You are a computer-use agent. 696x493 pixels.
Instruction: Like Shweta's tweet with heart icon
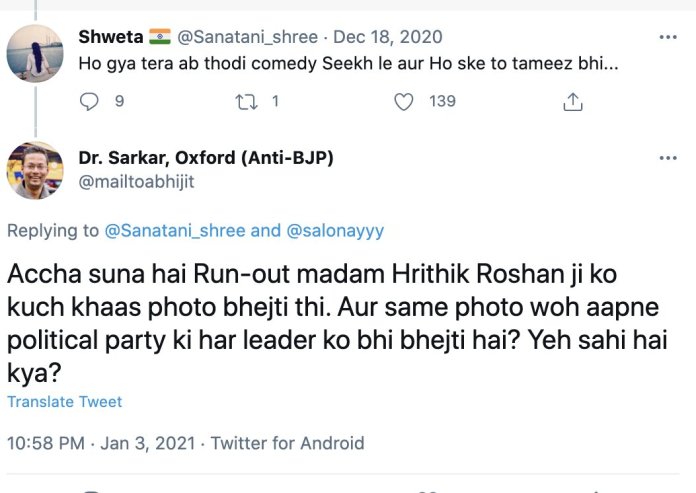(x=404, y=101)
